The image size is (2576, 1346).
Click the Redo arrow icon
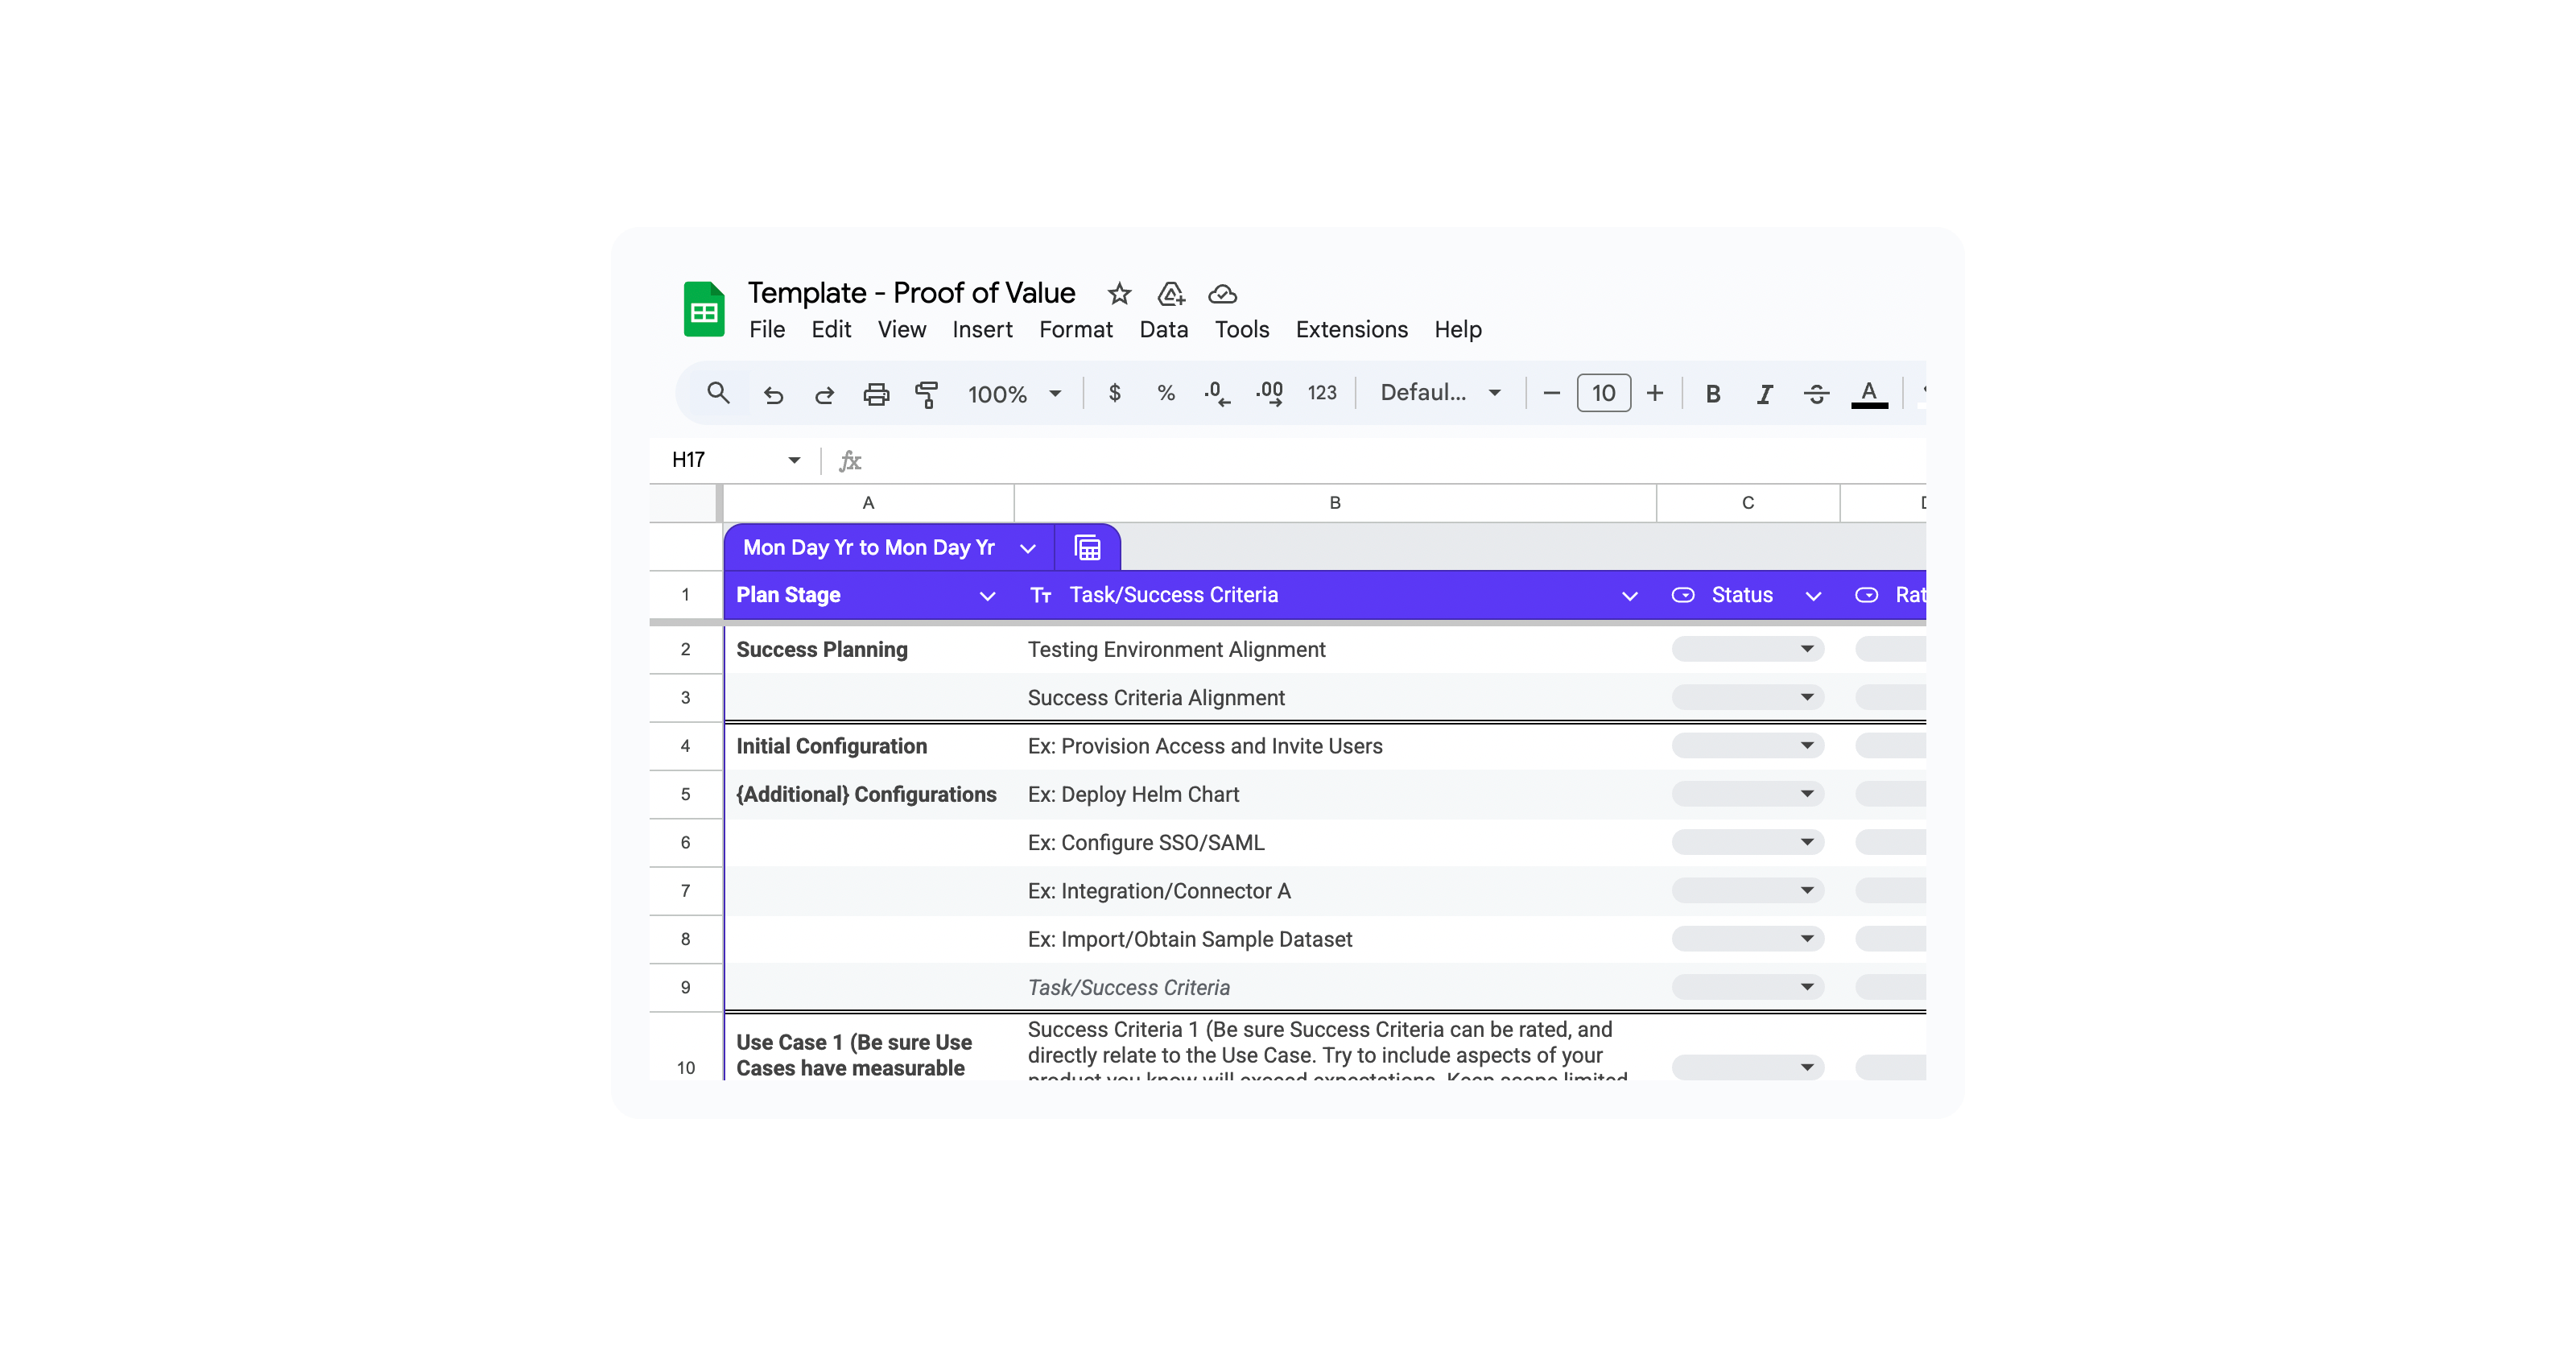click(824, 394)
